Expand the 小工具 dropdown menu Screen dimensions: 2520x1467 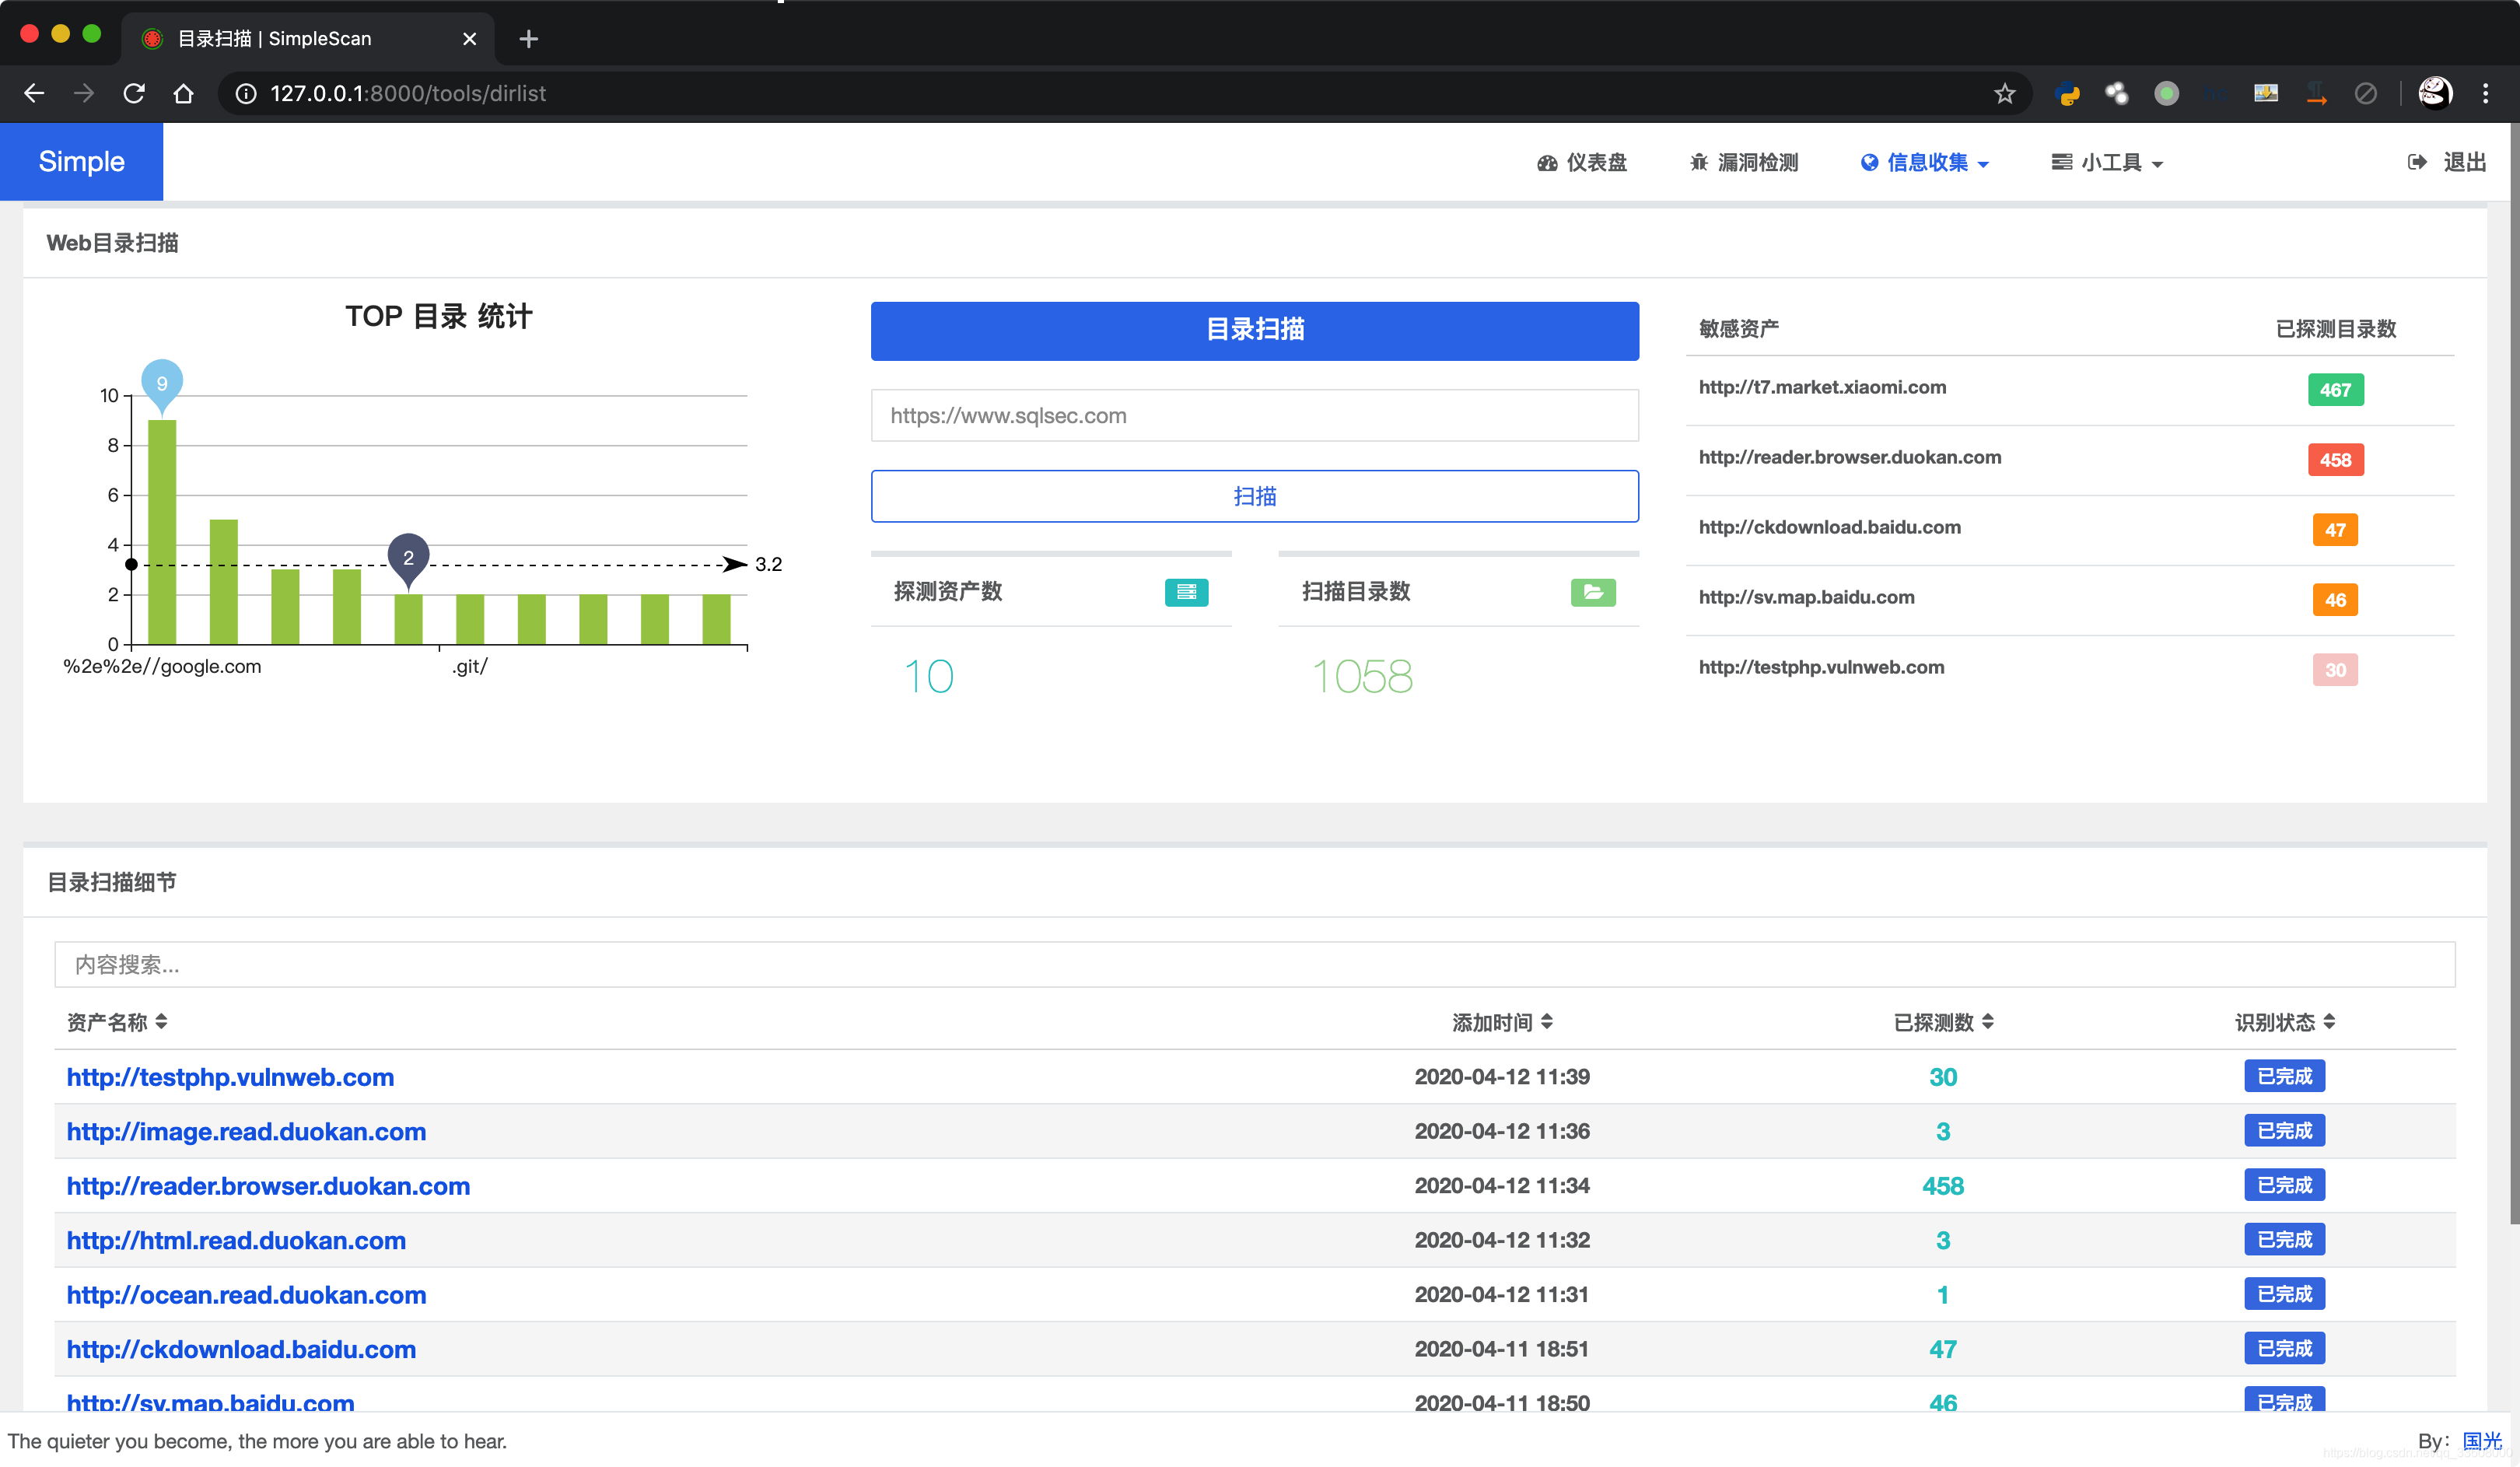[2107, 162]
